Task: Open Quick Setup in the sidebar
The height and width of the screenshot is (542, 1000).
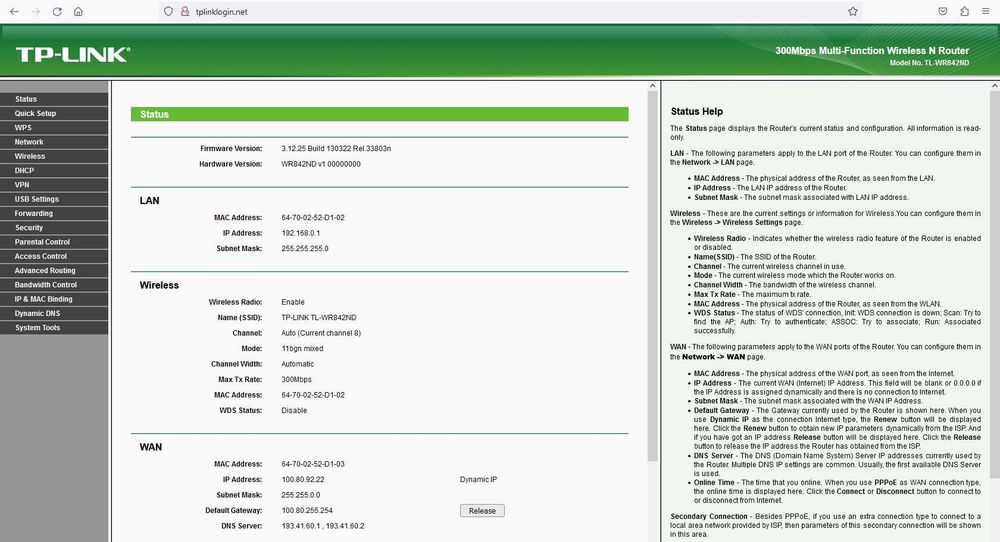Action: coord(54,113)
